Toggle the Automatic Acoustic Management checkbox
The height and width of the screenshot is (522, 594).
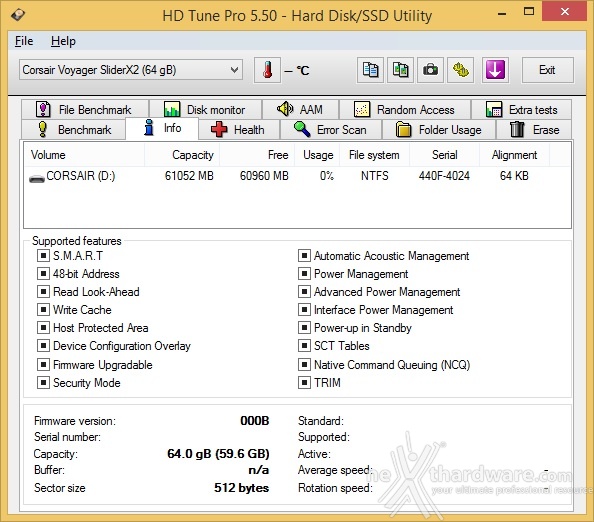pyautogui.click(x=304, y=256)
